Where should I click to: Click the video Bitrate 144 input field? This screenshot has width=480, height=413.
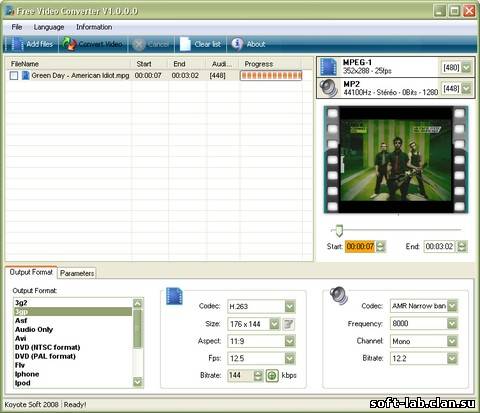tap(240, 376)
